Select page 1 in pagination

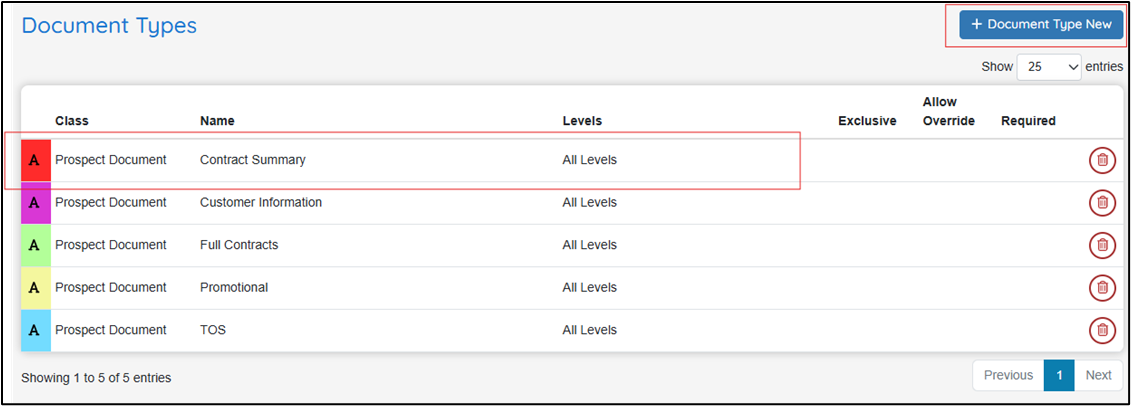pyautogui.click(x=1059, y=375)
